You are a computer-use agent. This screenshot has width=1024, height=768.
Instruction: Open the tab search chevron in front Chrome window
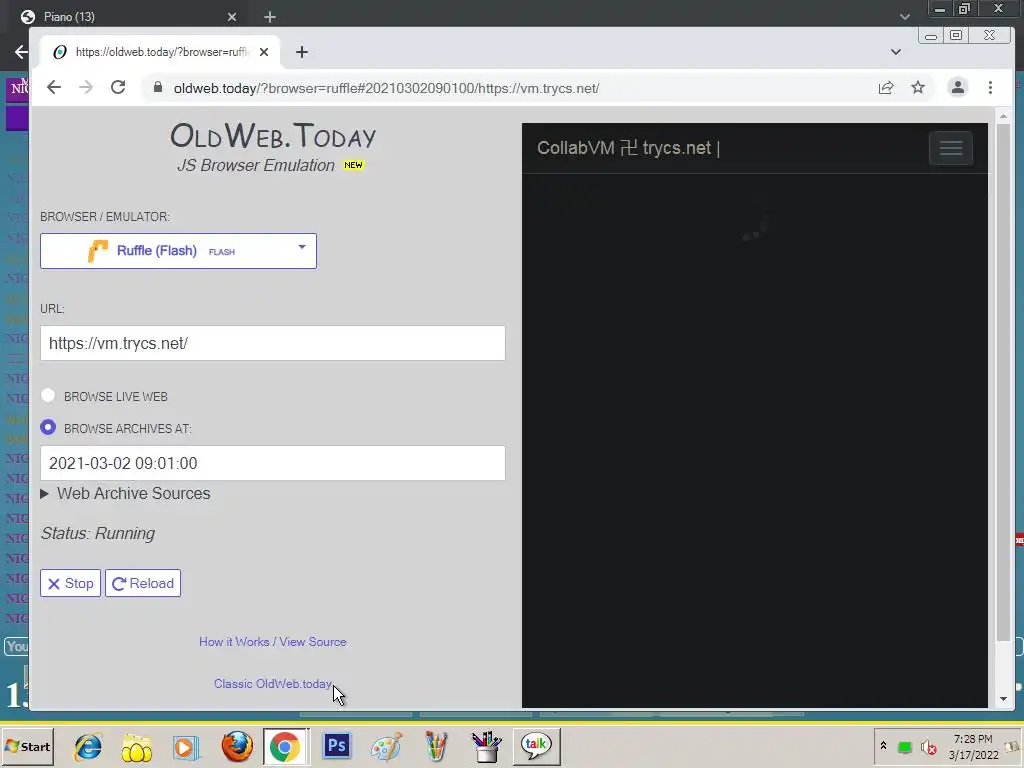pos(896,52)
